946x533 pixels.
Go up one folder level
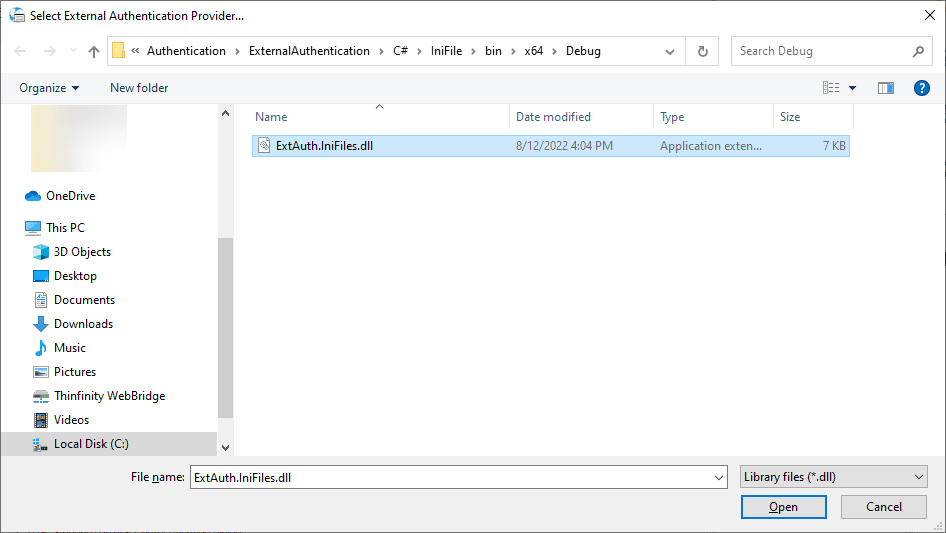94,51
